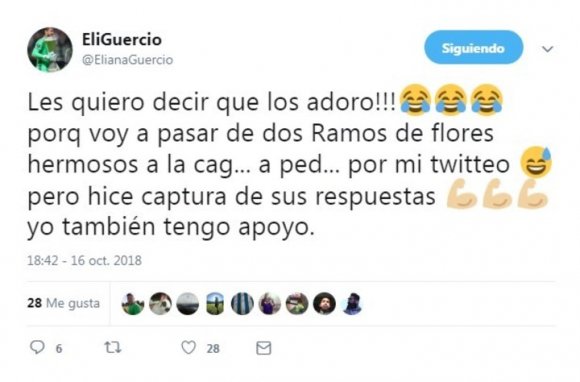Open the dark bearded-man liker avatar
This screenshot has height=382, width=580.
tap(324, 304)
